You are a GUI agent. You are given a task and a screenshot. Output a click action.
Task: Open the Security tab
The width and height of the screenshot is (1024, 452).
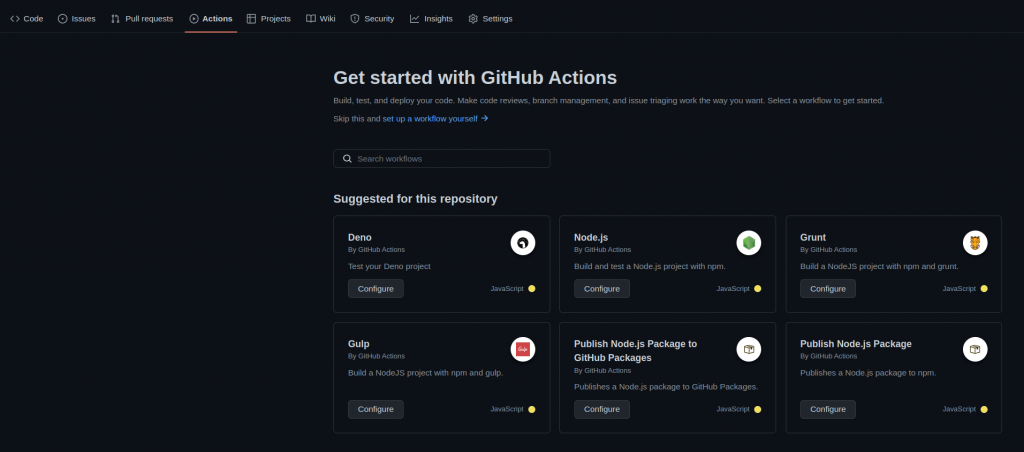372,18
